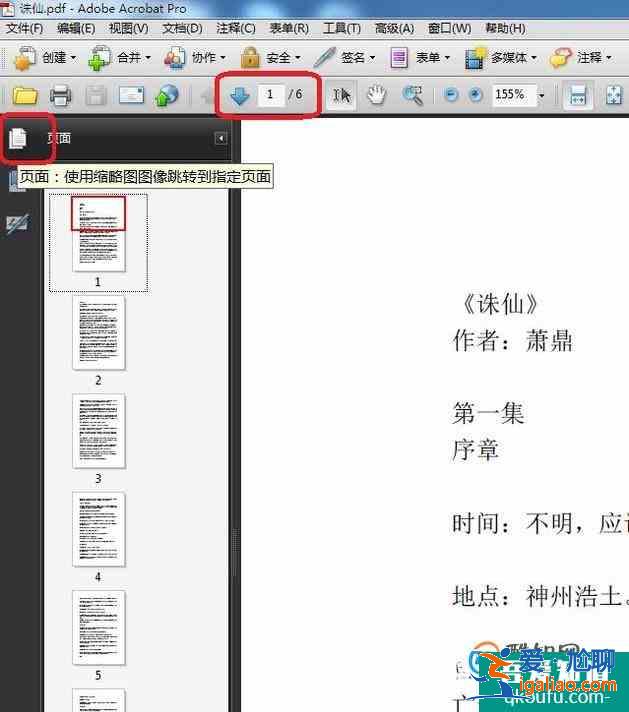Click the save floppy disk icon
629x712 pixels.
(x=96, y=96)
